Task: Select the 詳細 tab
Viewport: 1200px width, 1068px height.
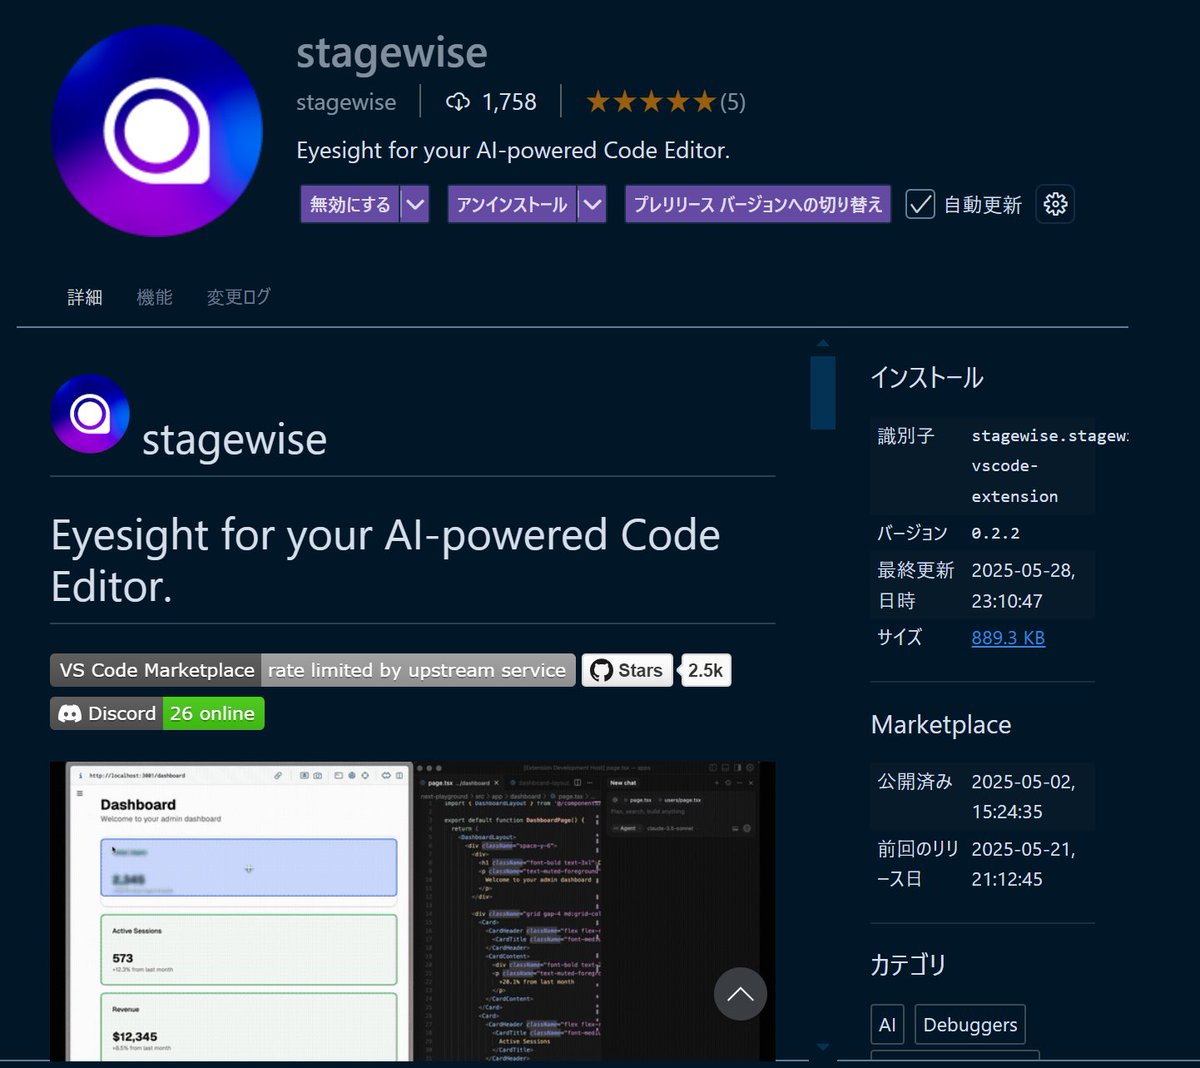Action: pos(85,297)
